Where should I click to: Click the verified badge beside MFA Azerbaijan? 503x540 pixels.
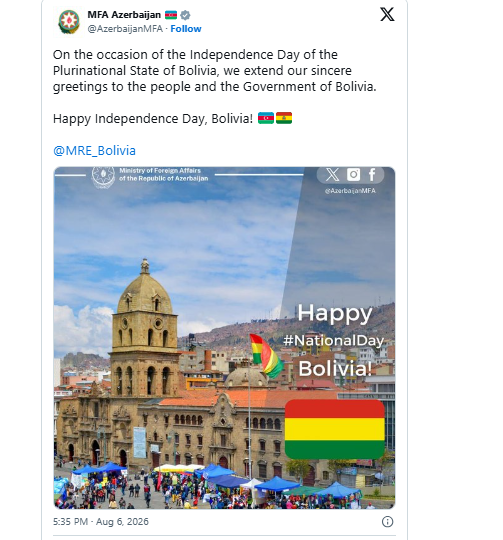[185, 15]
